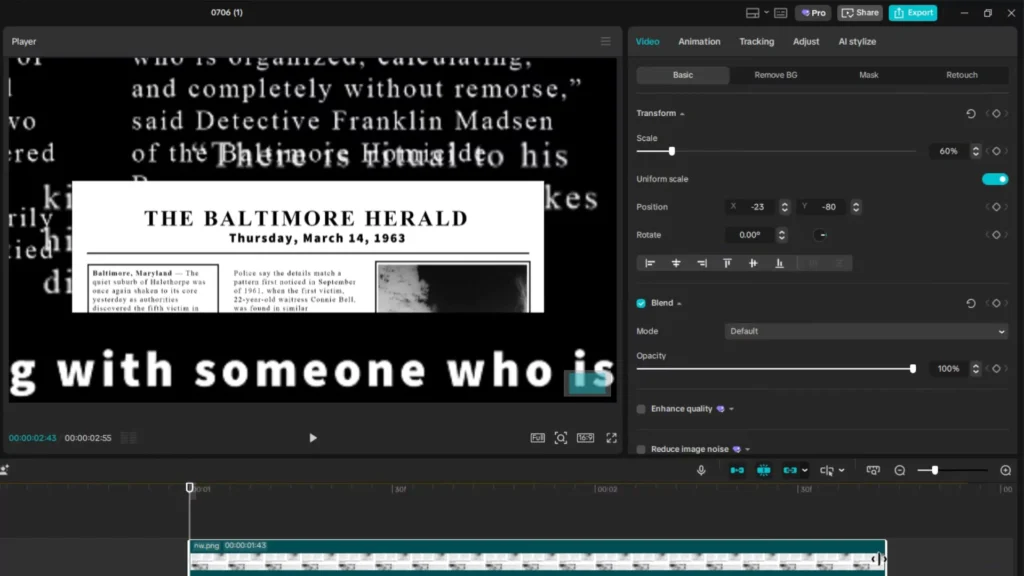The image size is (1024, 576).
Task: Toggle main track magnet in timeline
Action: (x=737, y=470)
